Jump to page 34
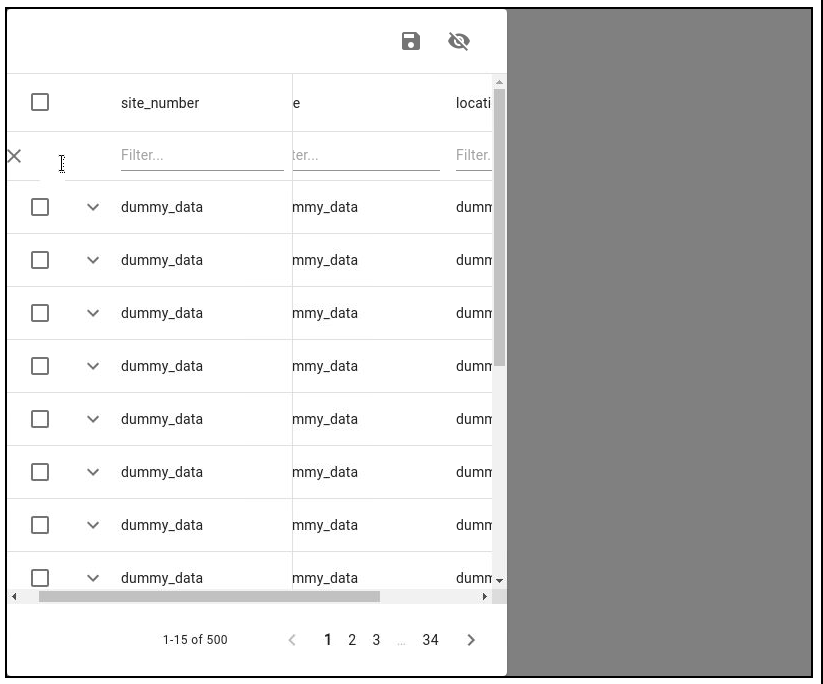823x684 pixels. pos(430,640)
